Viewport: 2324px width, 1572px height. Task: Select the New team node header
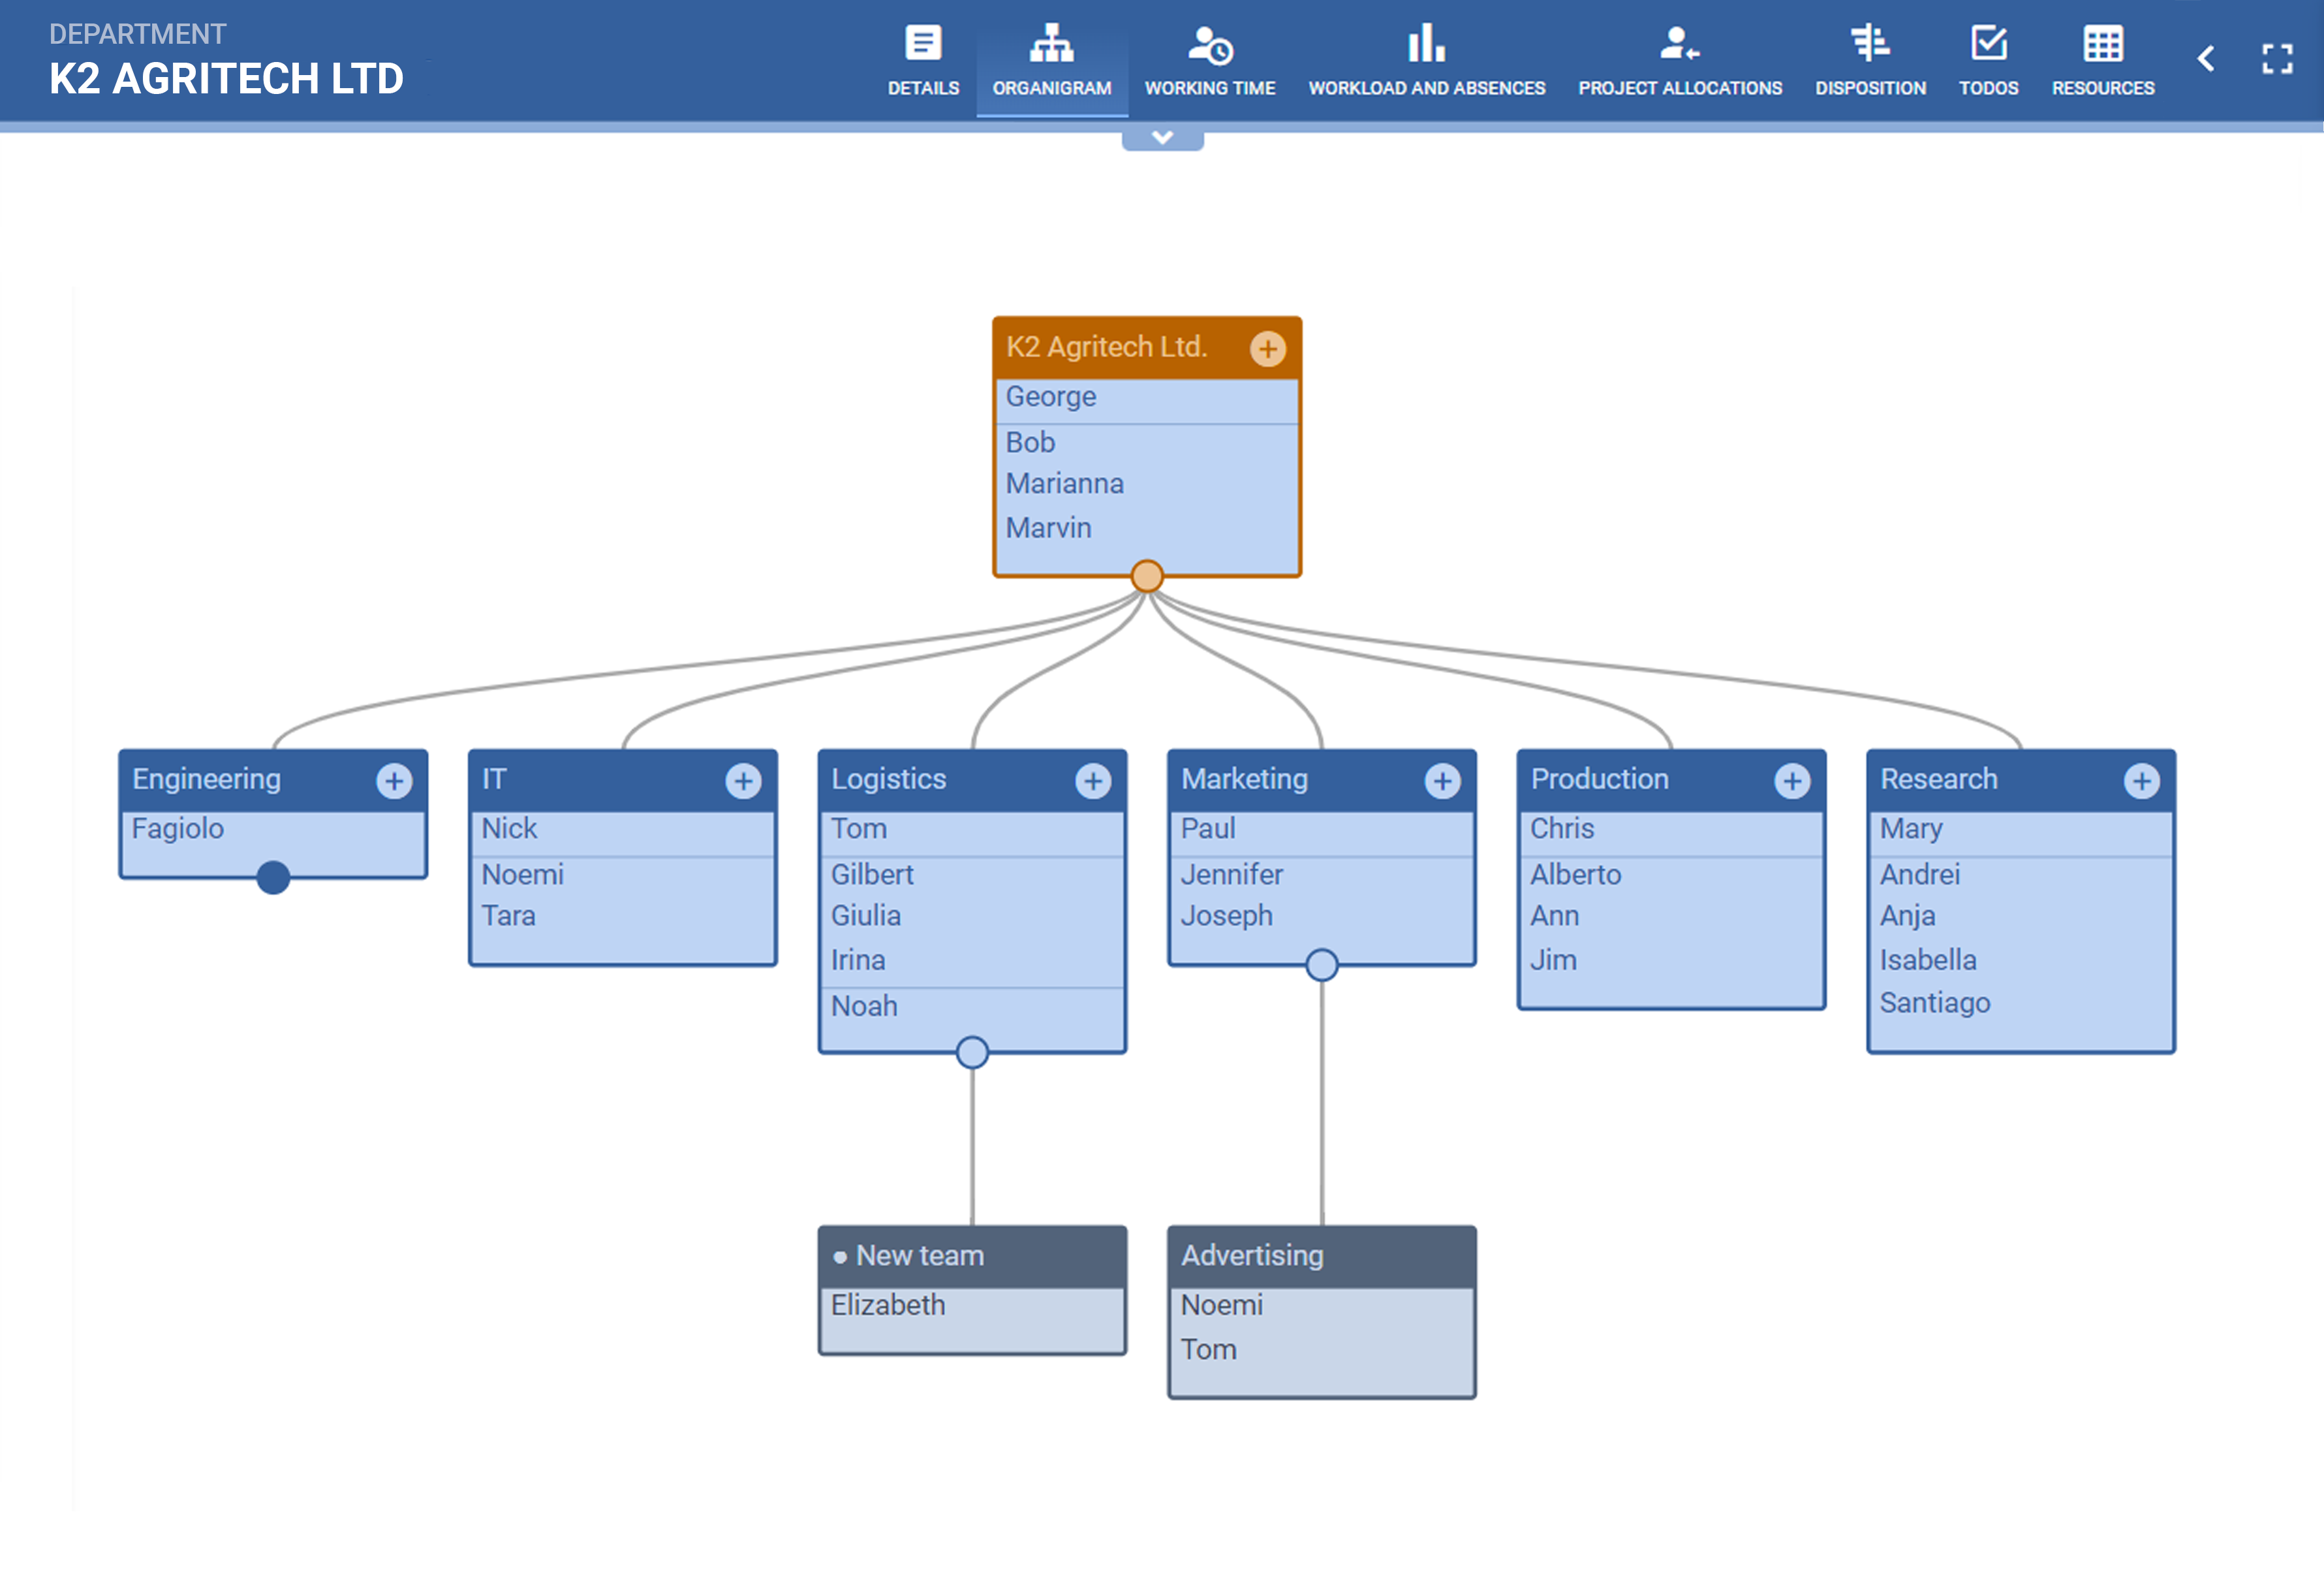(972, 1256)
